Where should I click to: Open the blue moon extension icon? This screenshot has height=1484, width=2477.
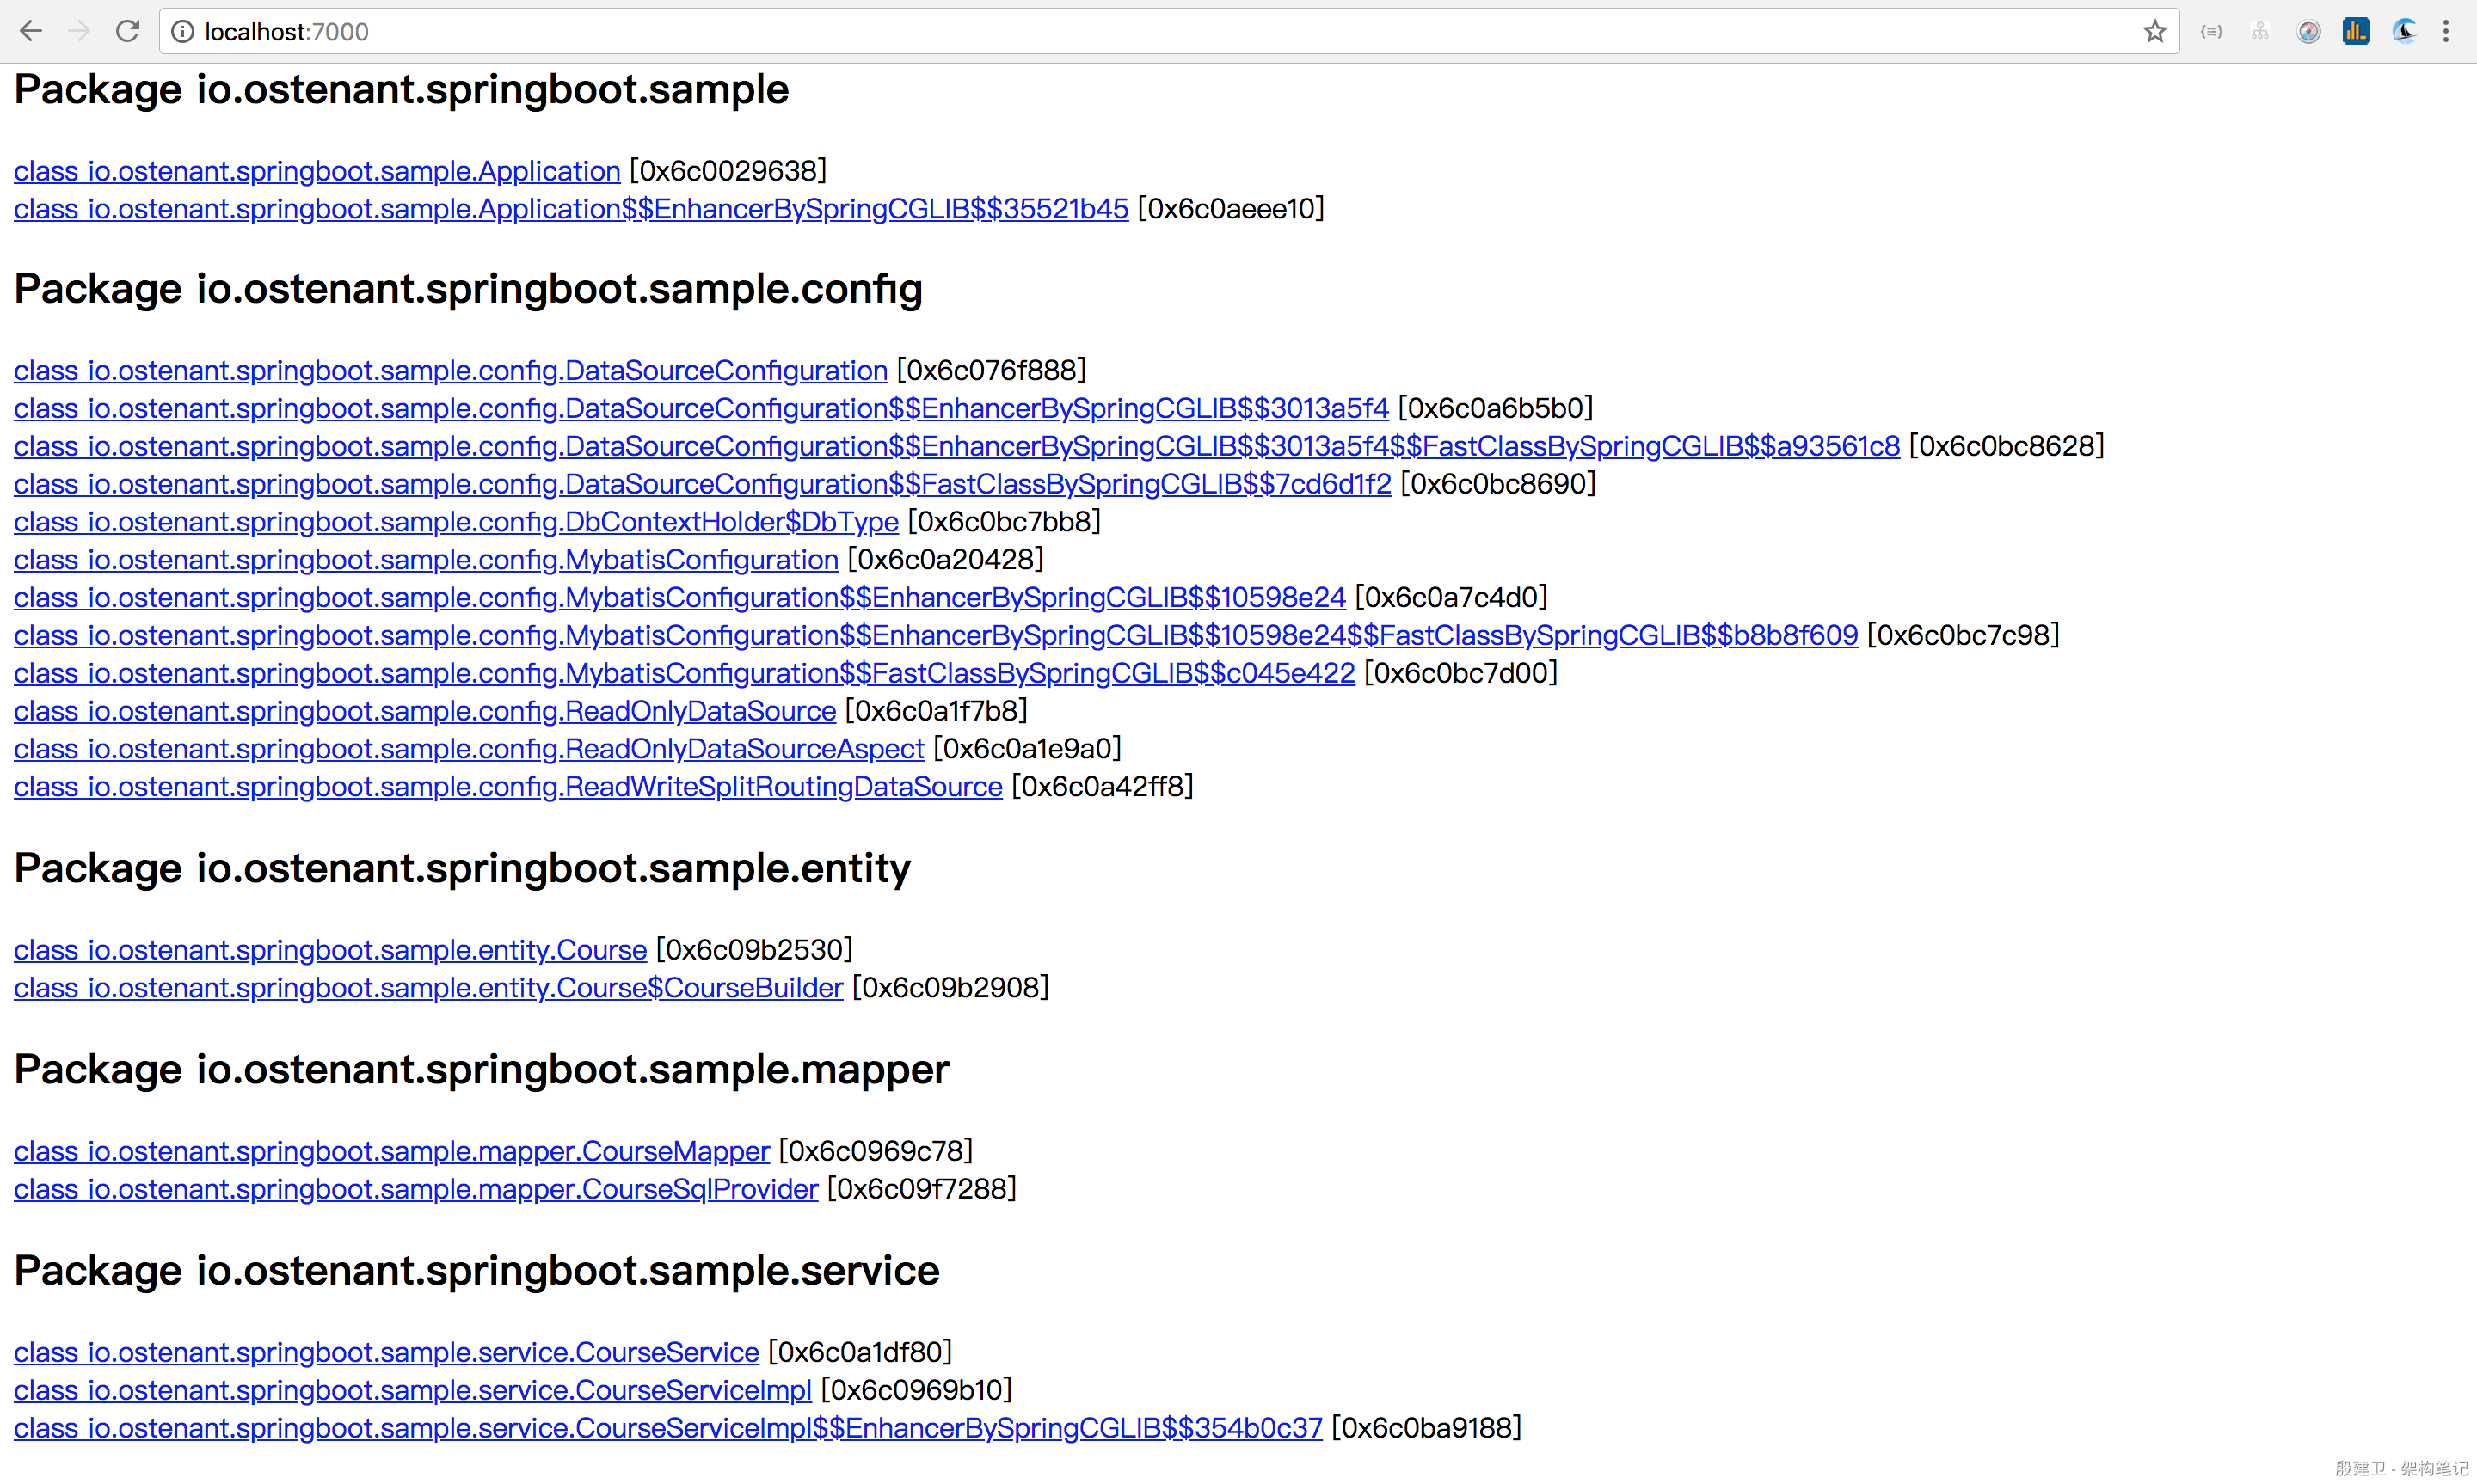tap(2404, 32)
